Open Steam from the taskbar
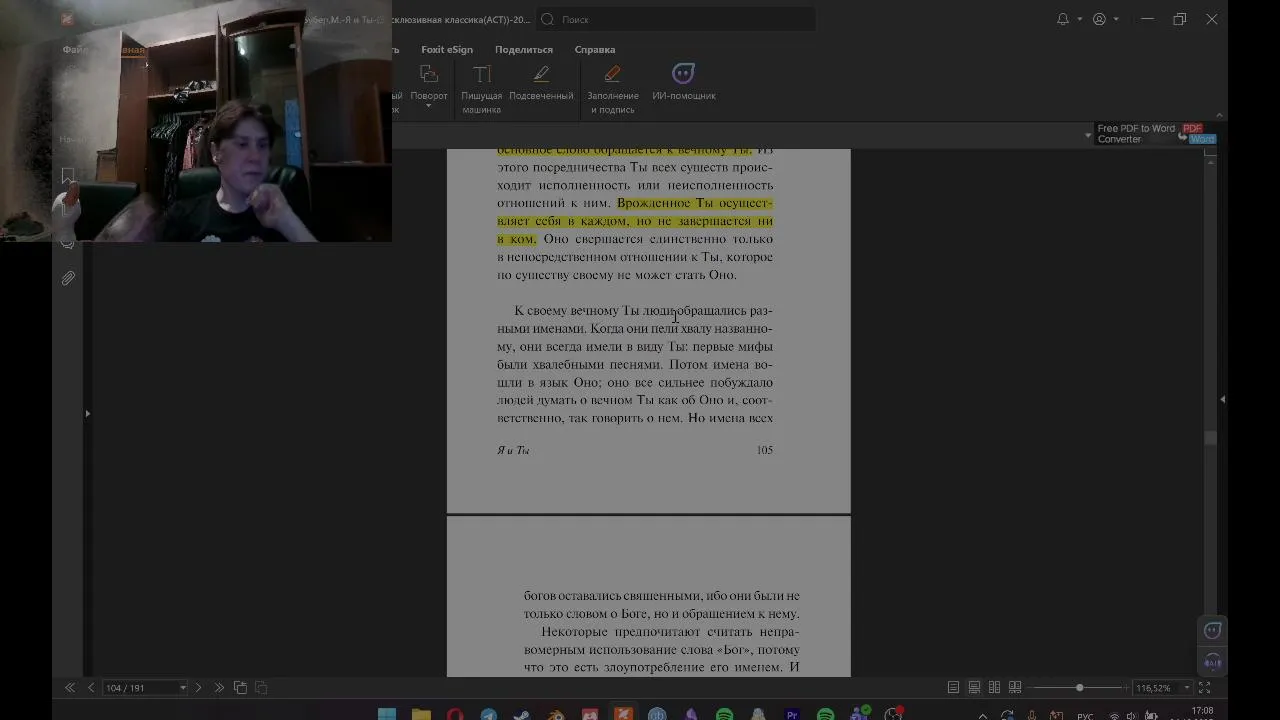 point(522,714)
